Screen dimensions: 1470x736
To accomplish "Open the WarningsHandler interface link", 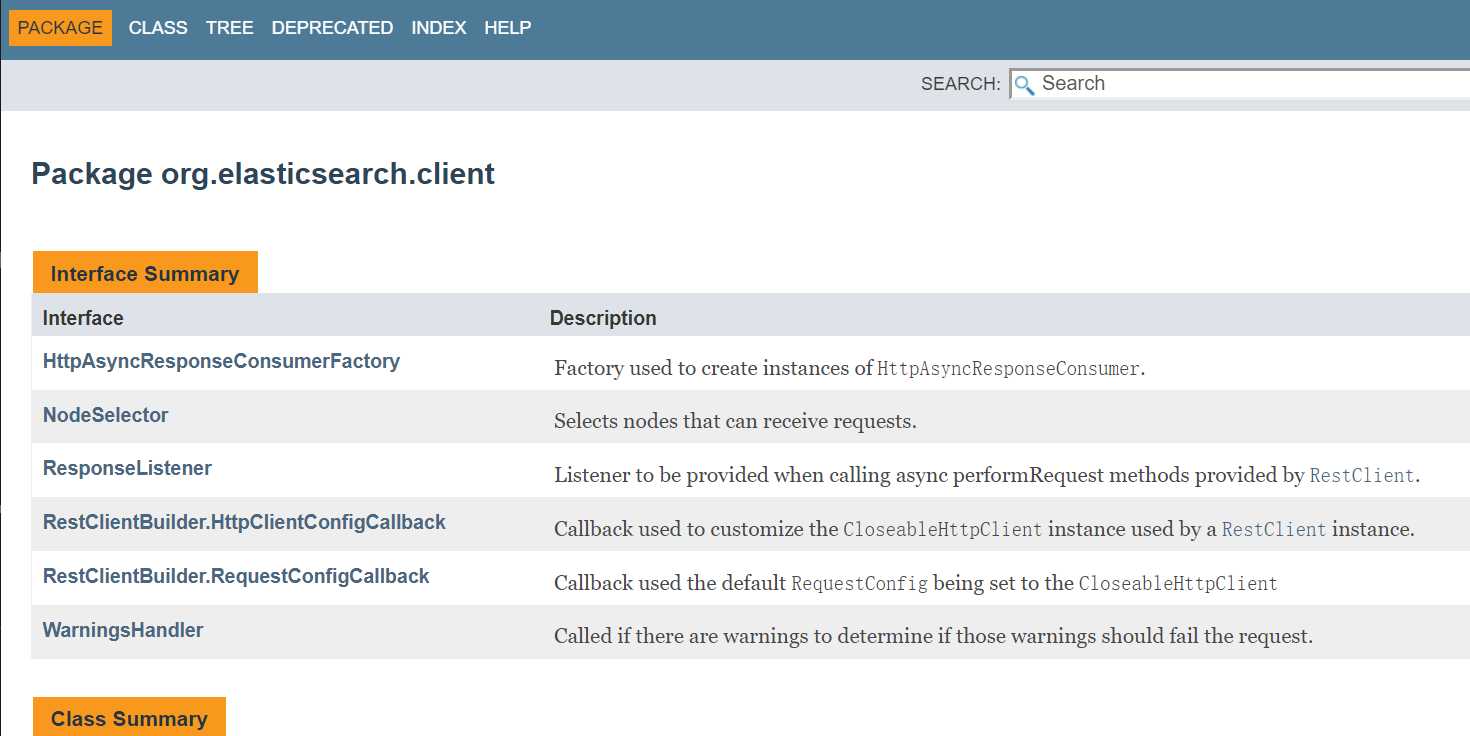I will coord(123,630).
